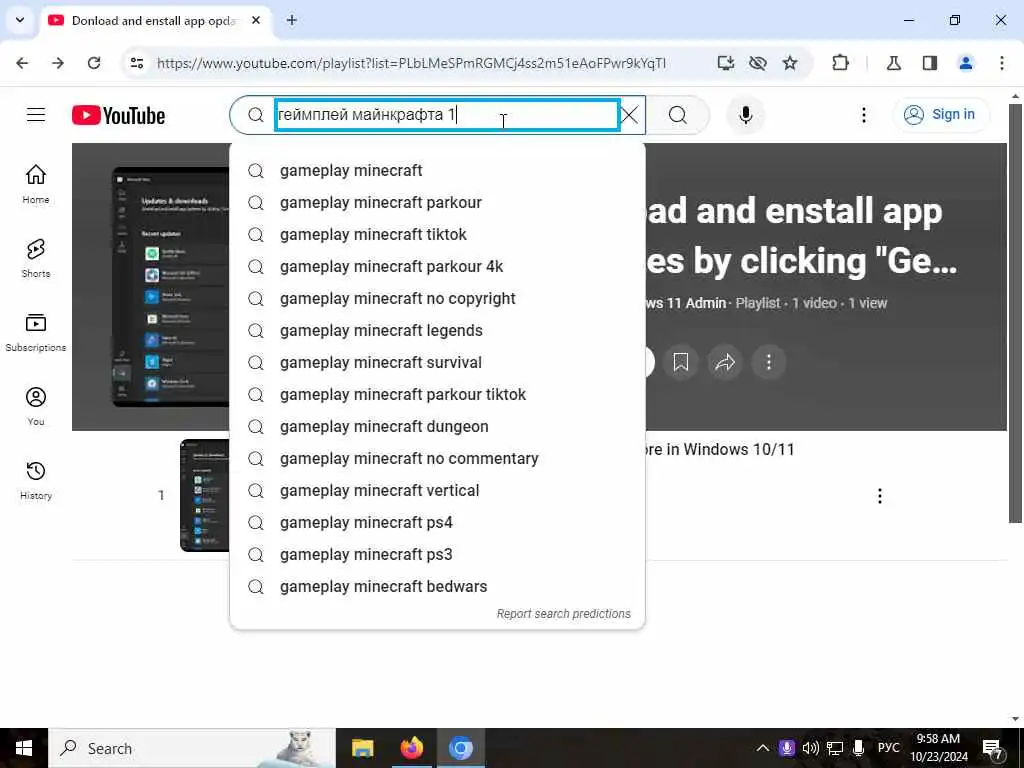Go forward with the browser forward arrow
Image resolution: width=1024 pixels, height=768 pixels.
pos(58,63)
